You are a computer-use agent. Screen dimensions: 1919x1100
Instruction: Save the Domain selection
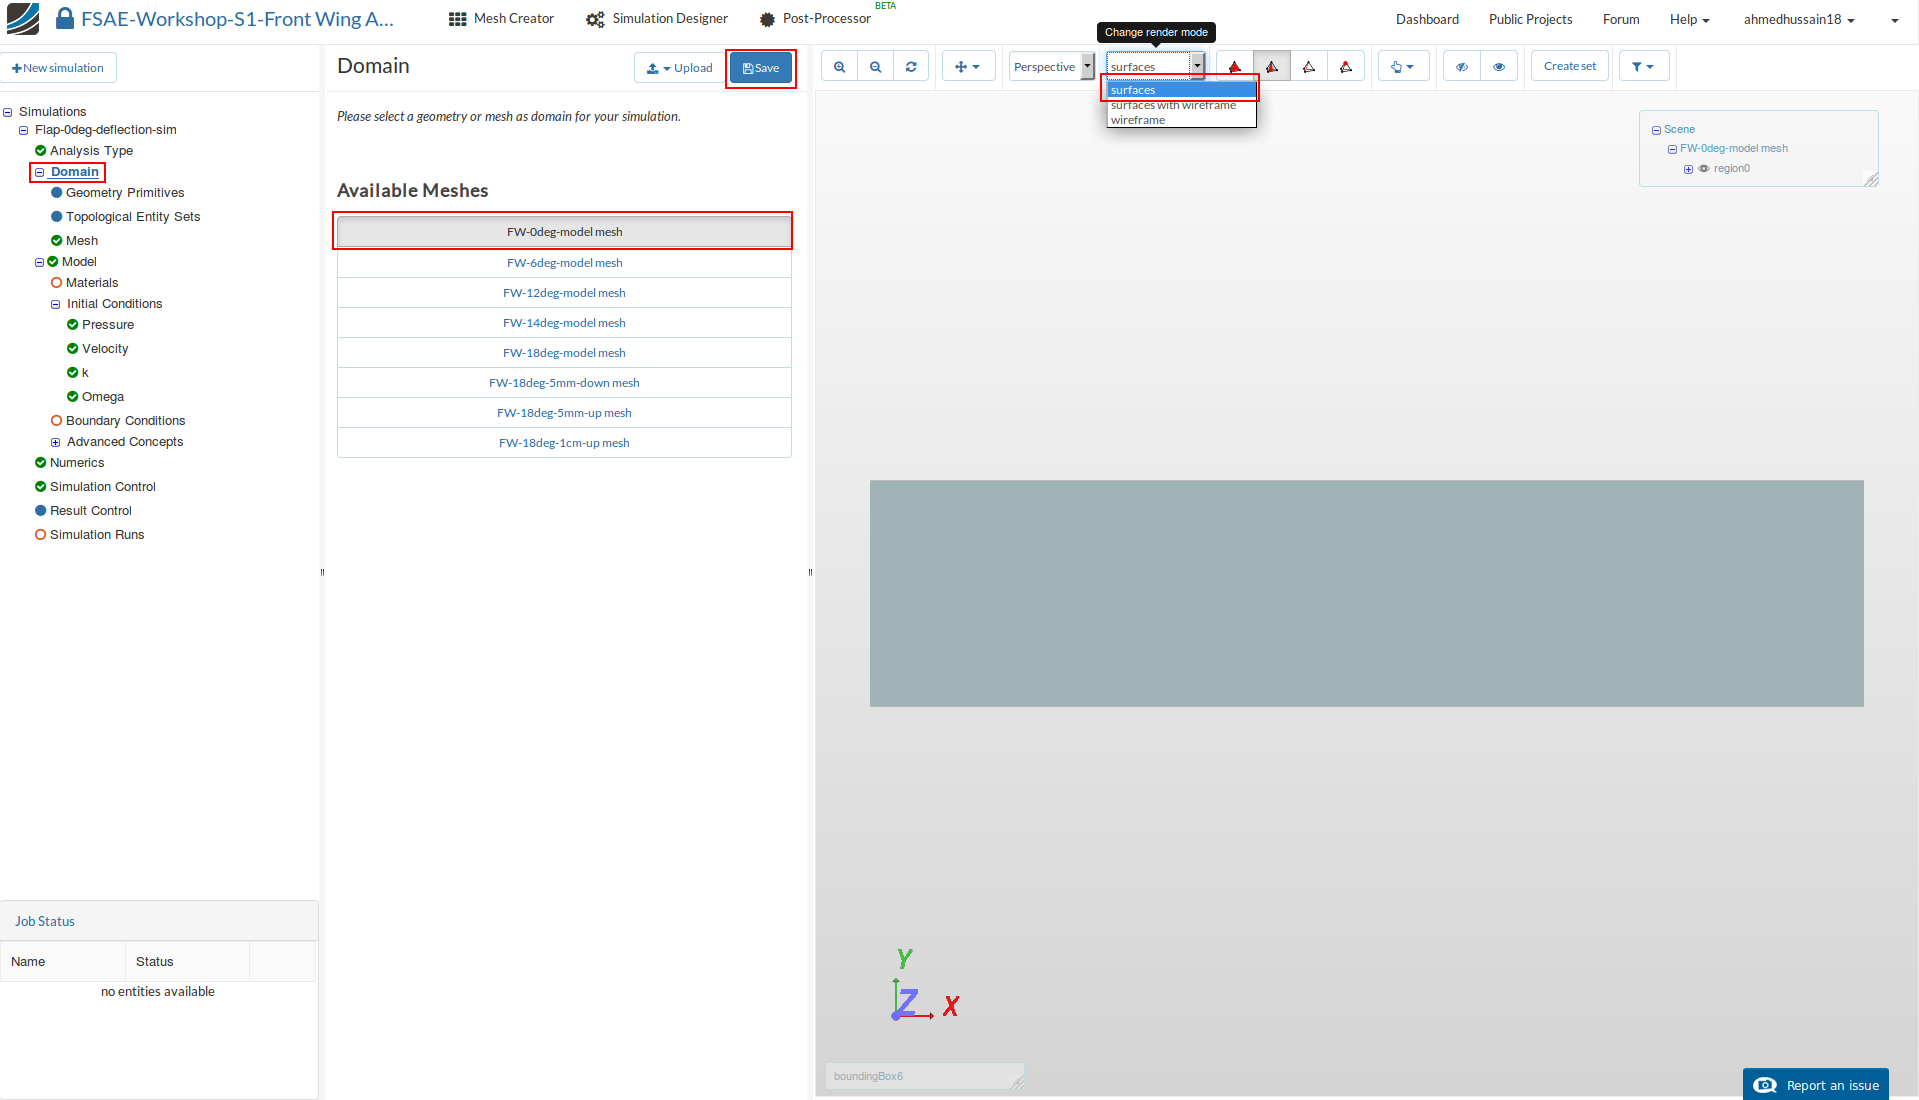click(761, 68)
